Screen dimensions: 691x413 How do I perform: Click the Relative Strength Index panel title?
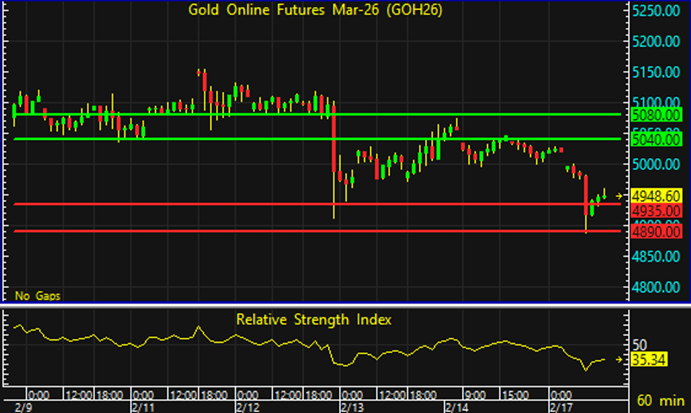point(314,320)
